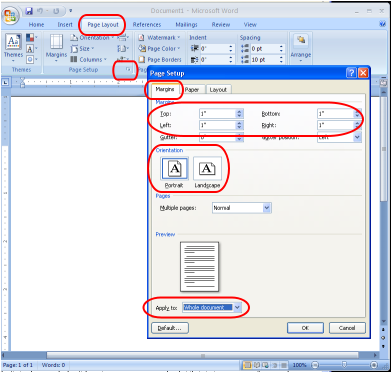Open the paper Size menu
Viewport: 392px width, 373px height.
pos(82,49)
